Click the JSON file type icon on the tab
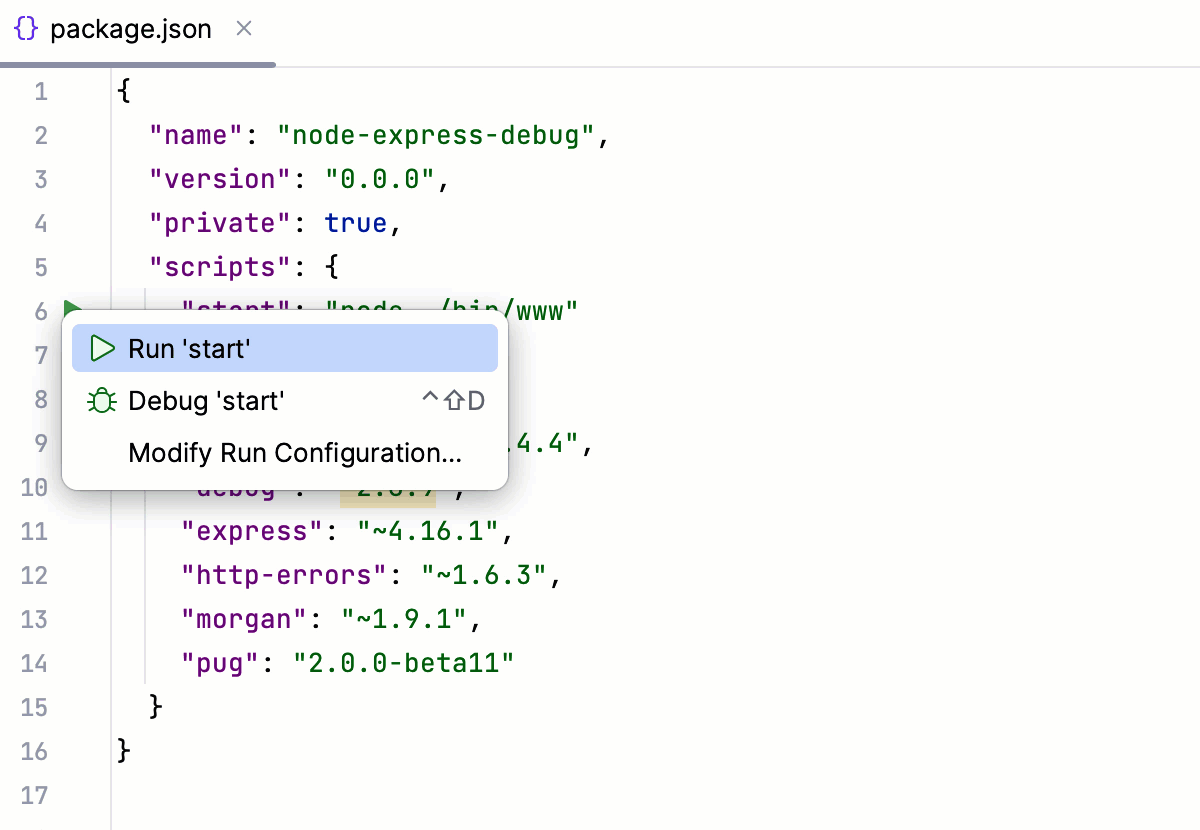This screenshot has height=830, width=1200. [26, 30]
